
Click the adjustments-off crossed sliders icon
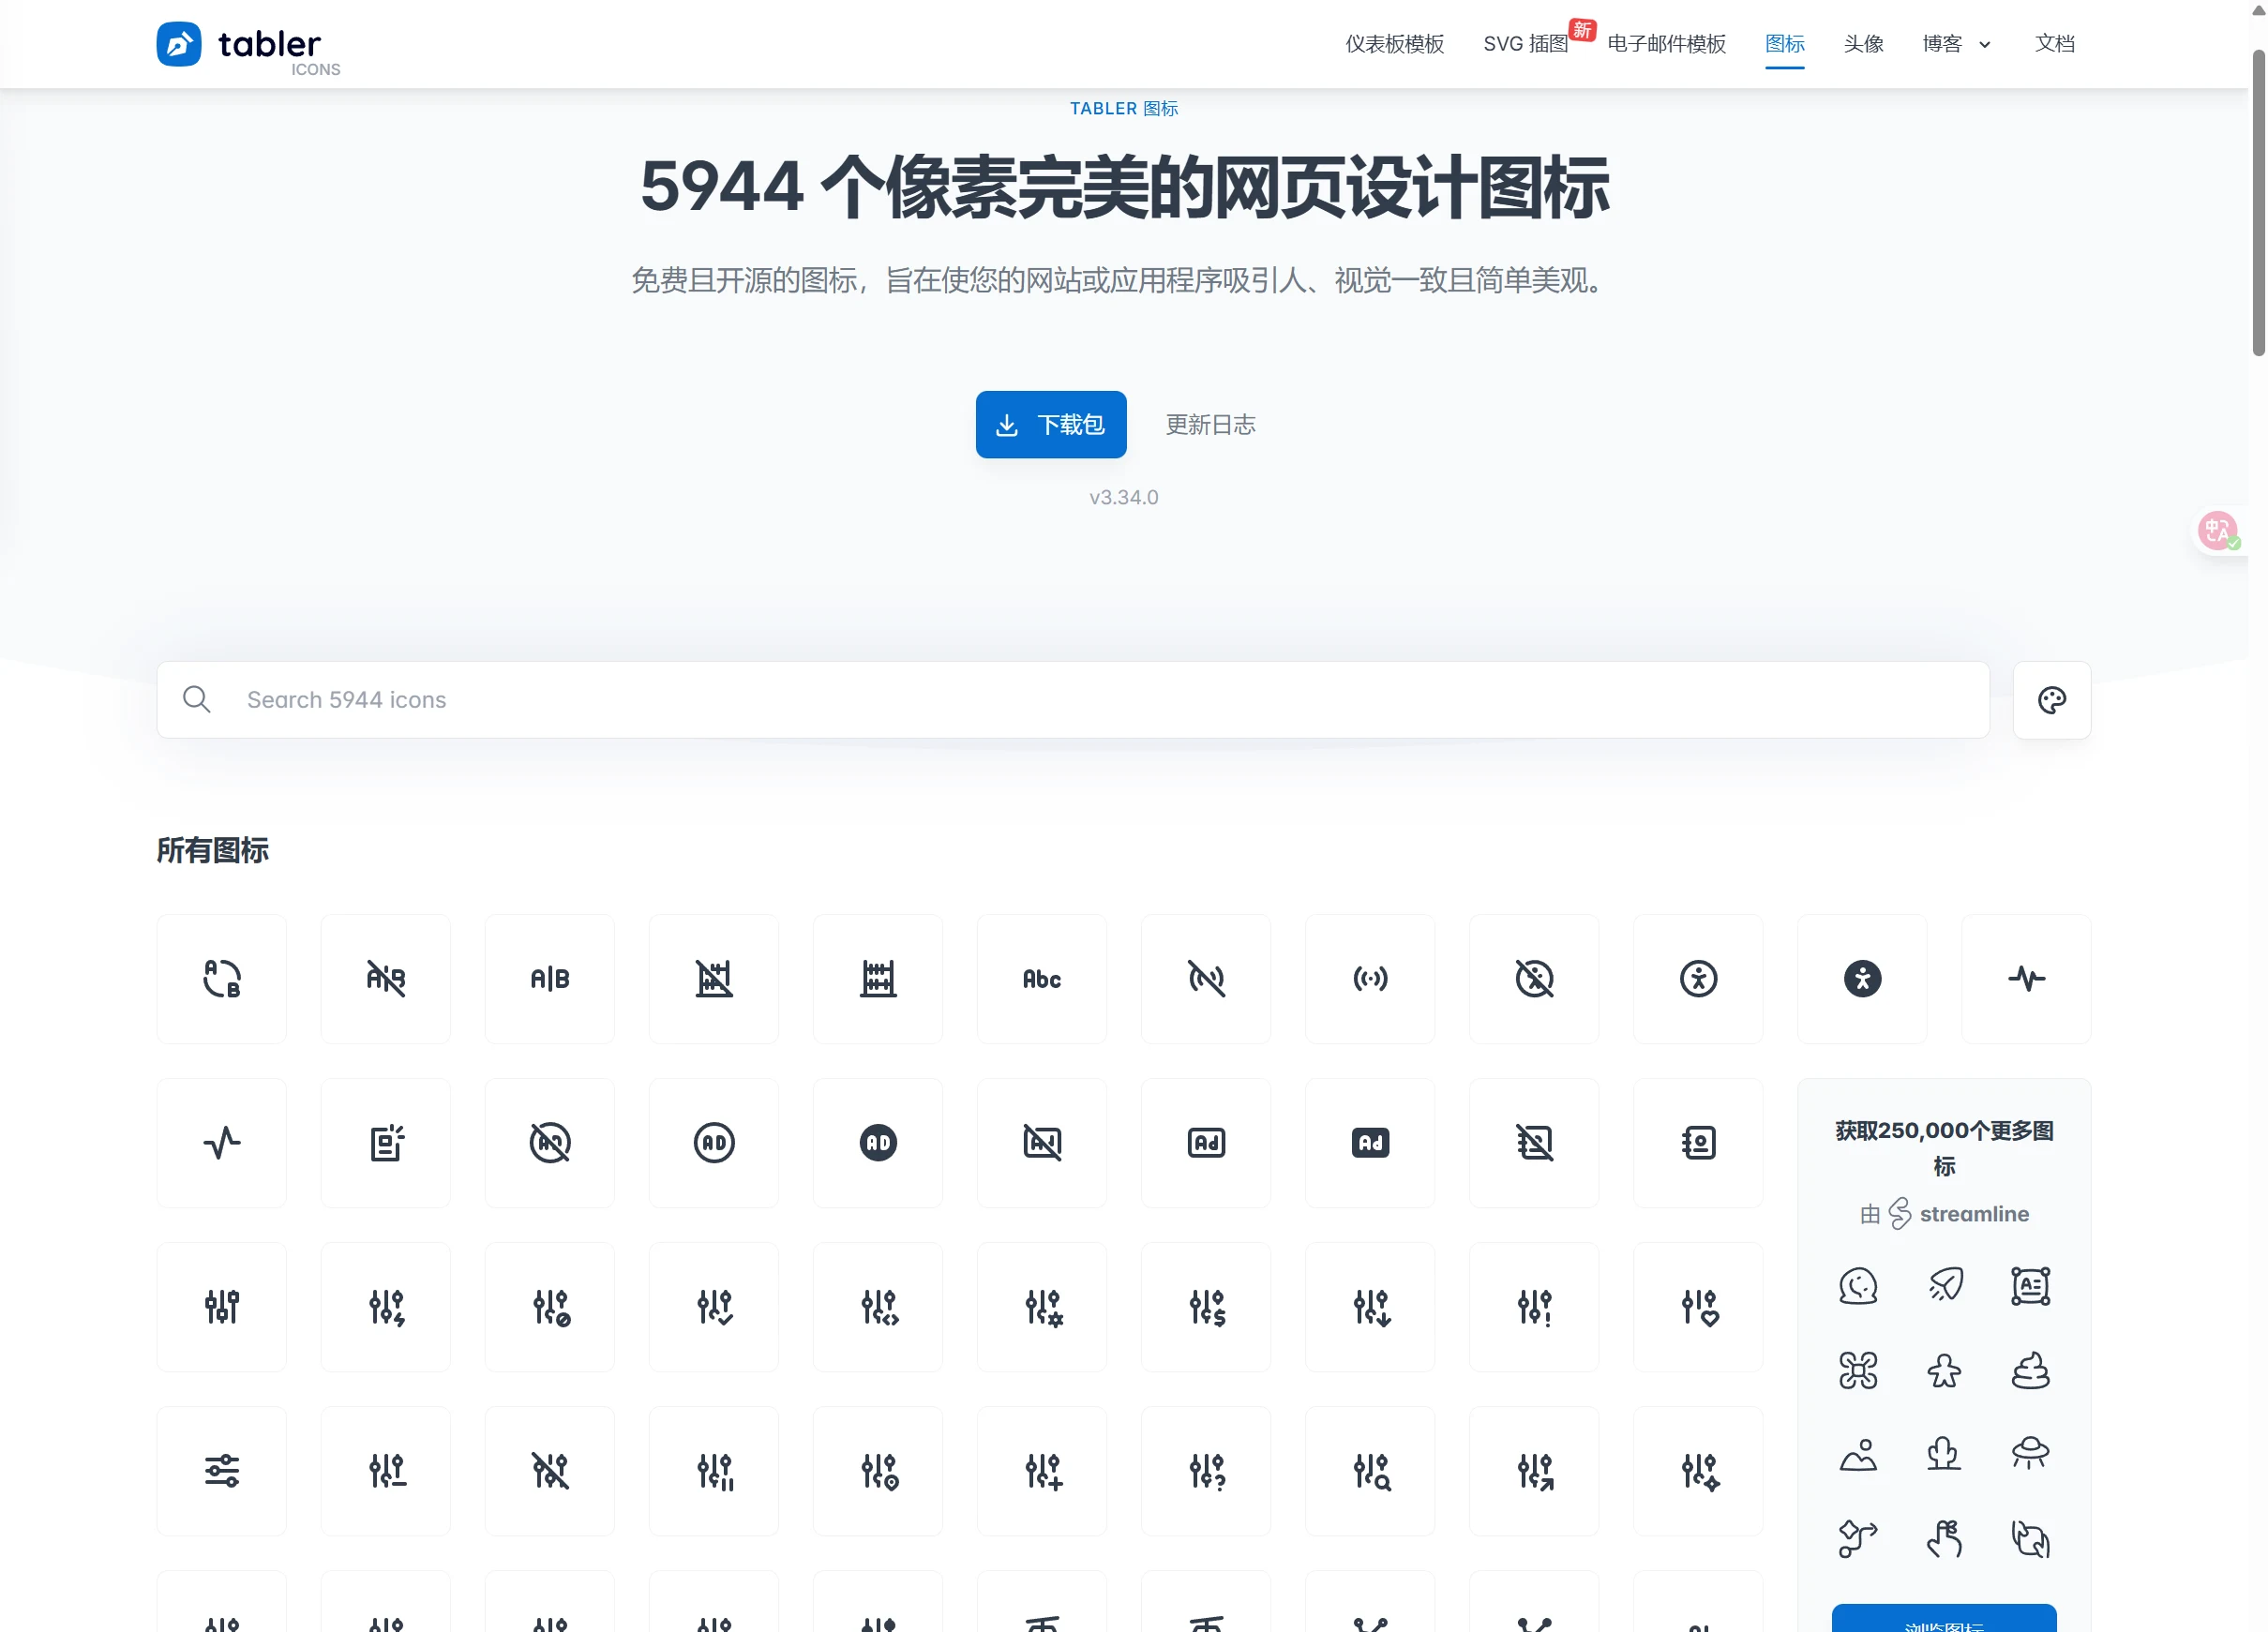[549, 1471]
